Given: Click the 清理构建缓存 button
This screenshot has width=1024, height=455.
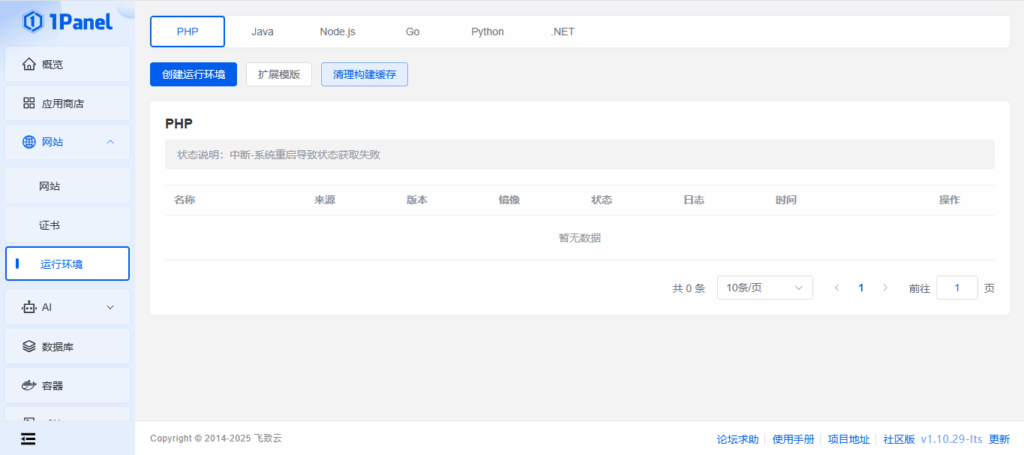Looking at the screenshot, I should click(364, 75).
